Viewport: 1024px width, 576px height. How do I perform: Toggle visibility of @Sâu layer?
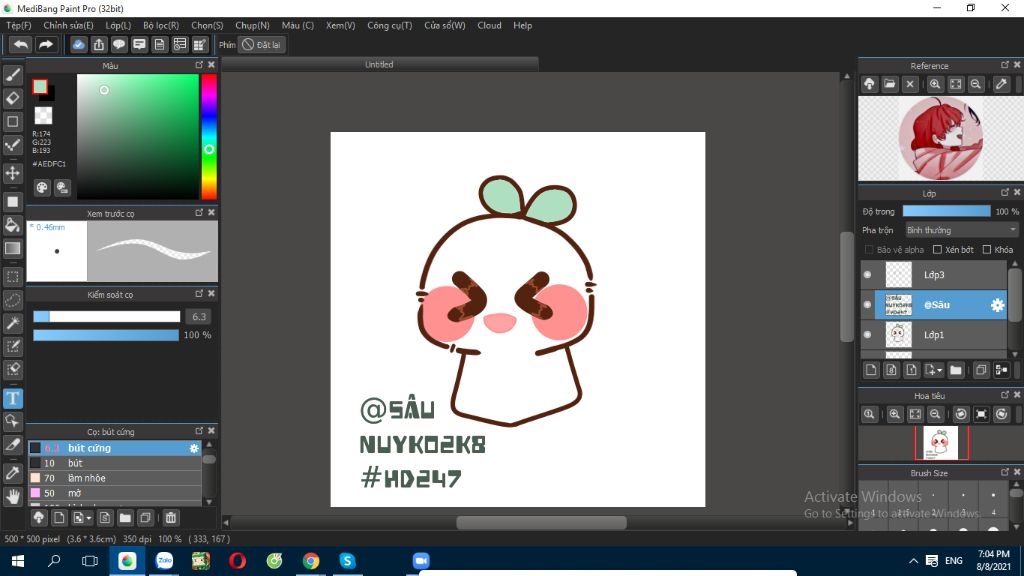(867, 305)
